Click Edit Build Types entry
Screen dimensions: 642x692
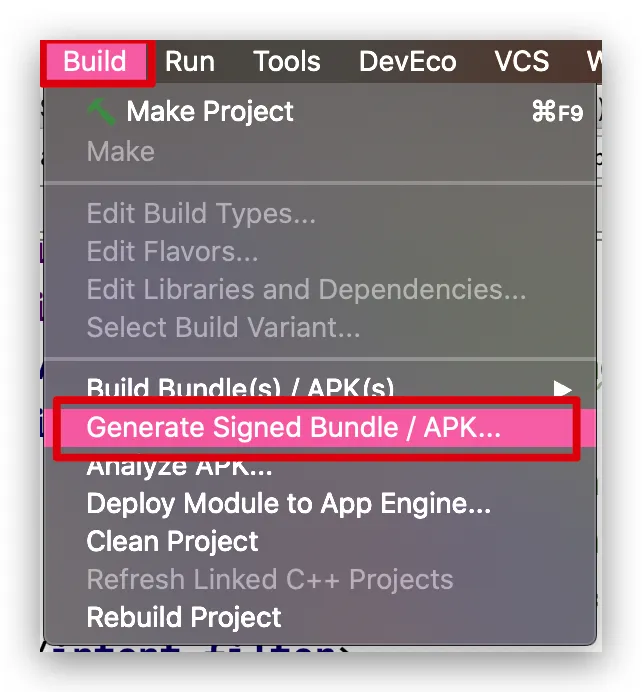click(x=320, y=214)
